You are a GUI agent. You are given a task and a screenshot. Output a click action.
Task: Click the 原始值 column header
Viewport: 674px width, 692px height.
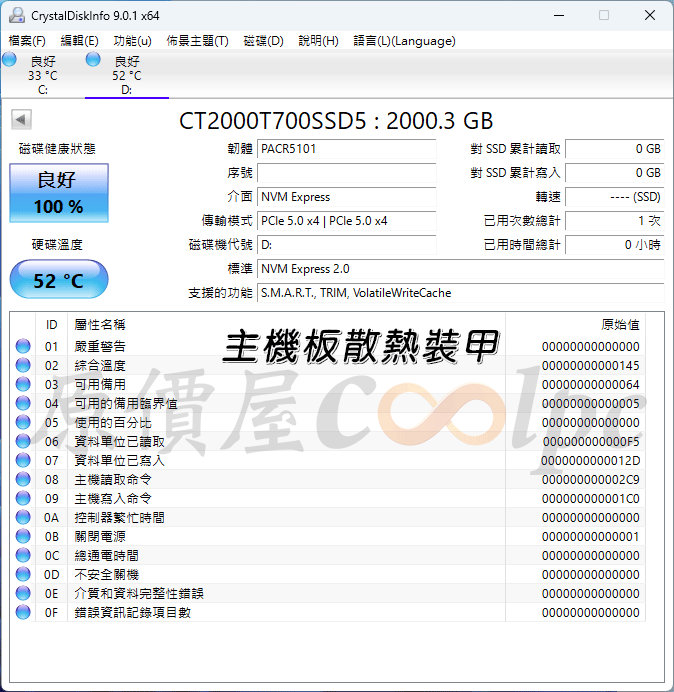tap(576, 325)
